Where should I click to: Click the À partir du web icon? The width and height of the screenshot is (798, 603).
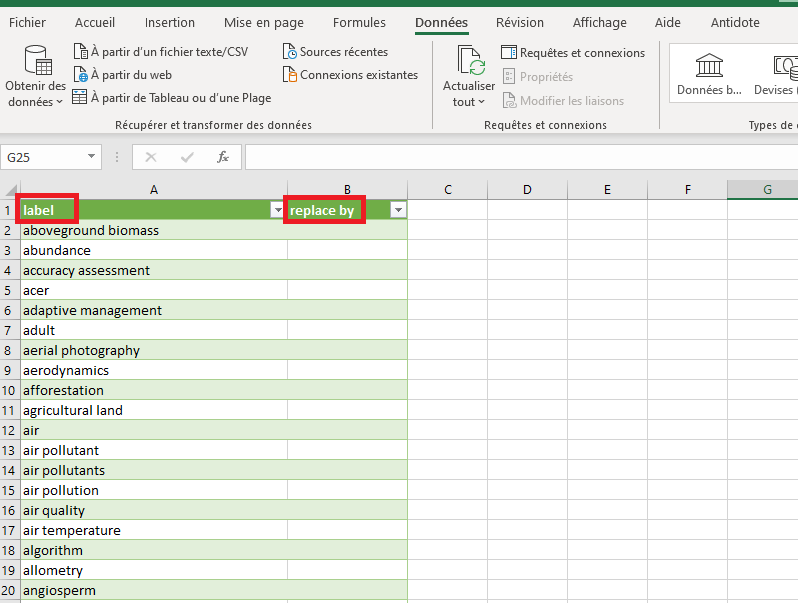click(x=81, y=75)
